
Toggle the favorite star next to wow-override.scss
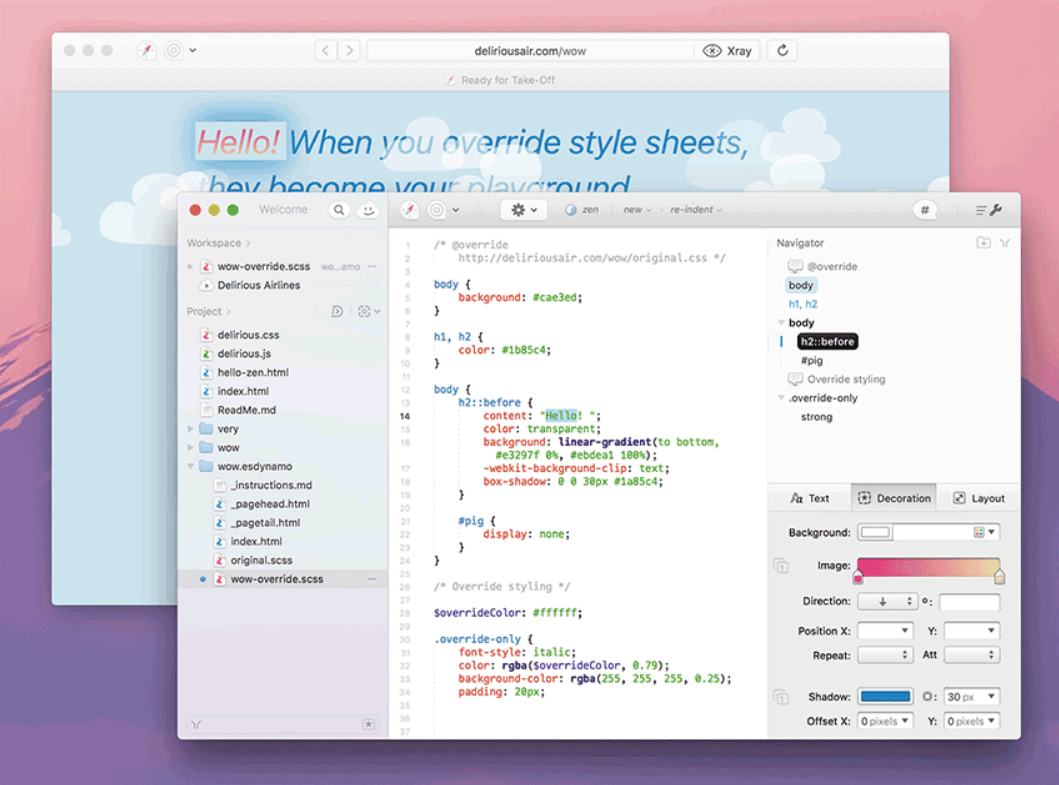[189, 266]
